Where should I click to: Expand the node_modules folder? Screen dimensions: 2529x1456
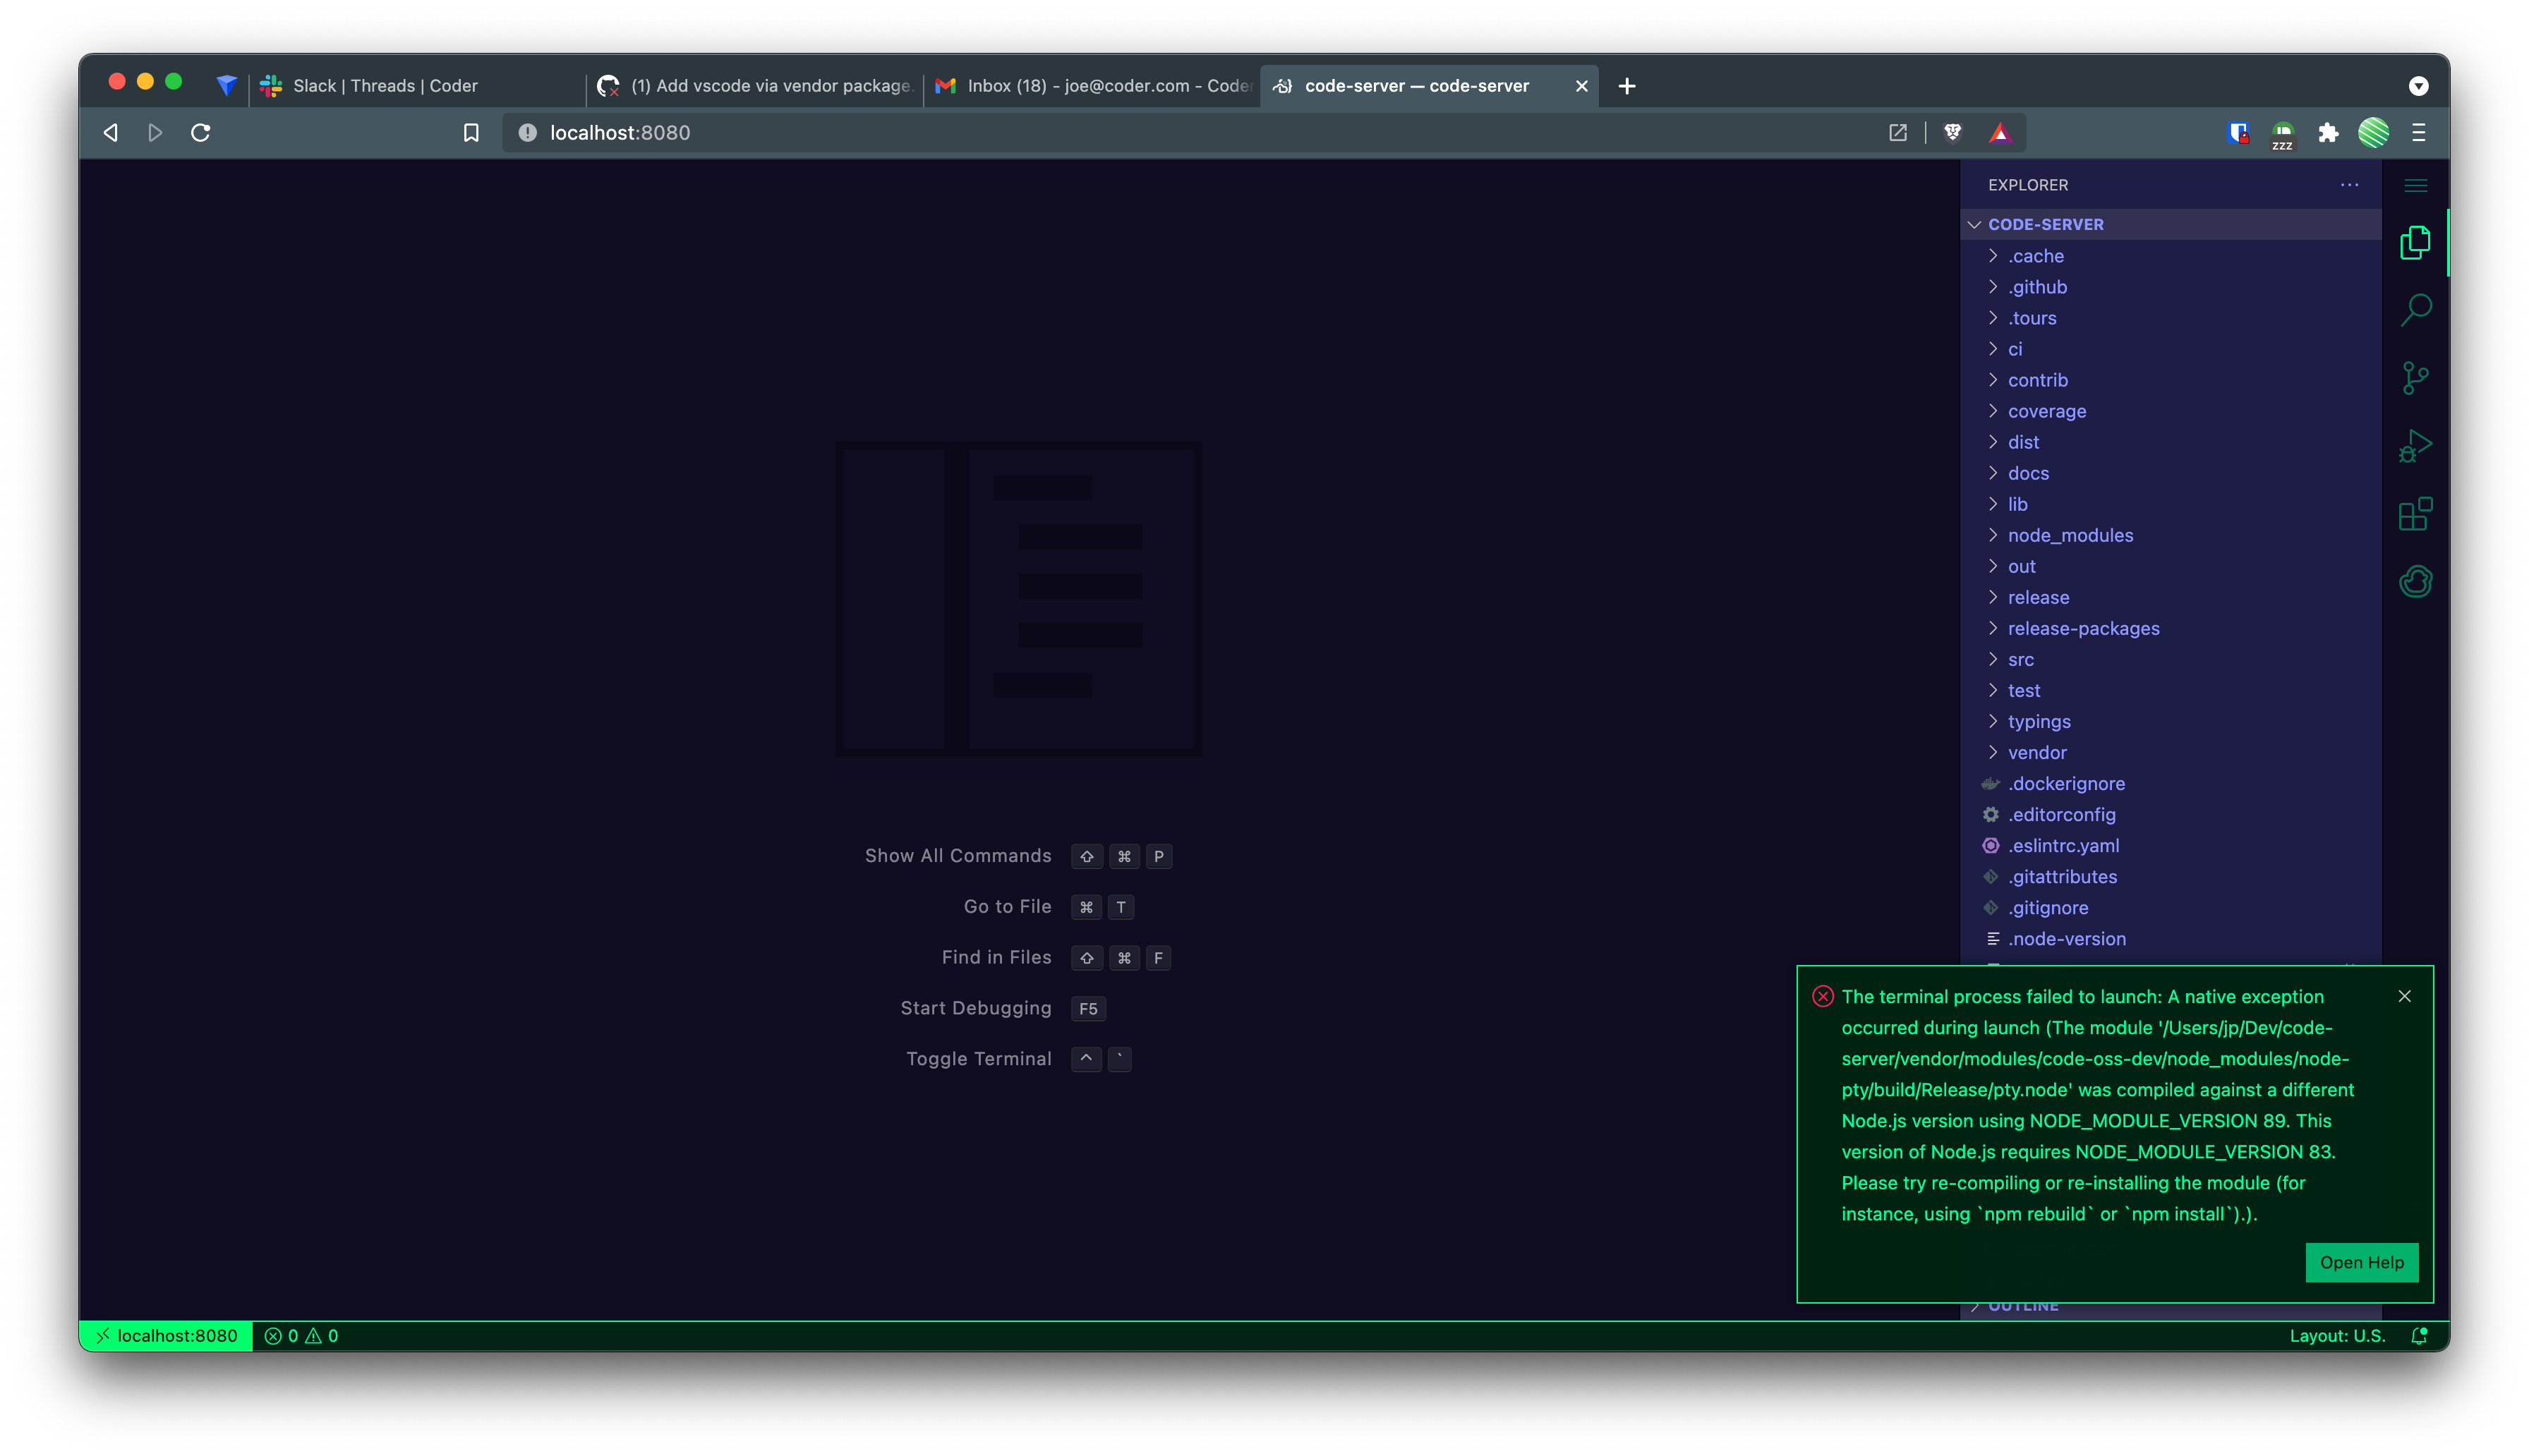[2170, 535]
